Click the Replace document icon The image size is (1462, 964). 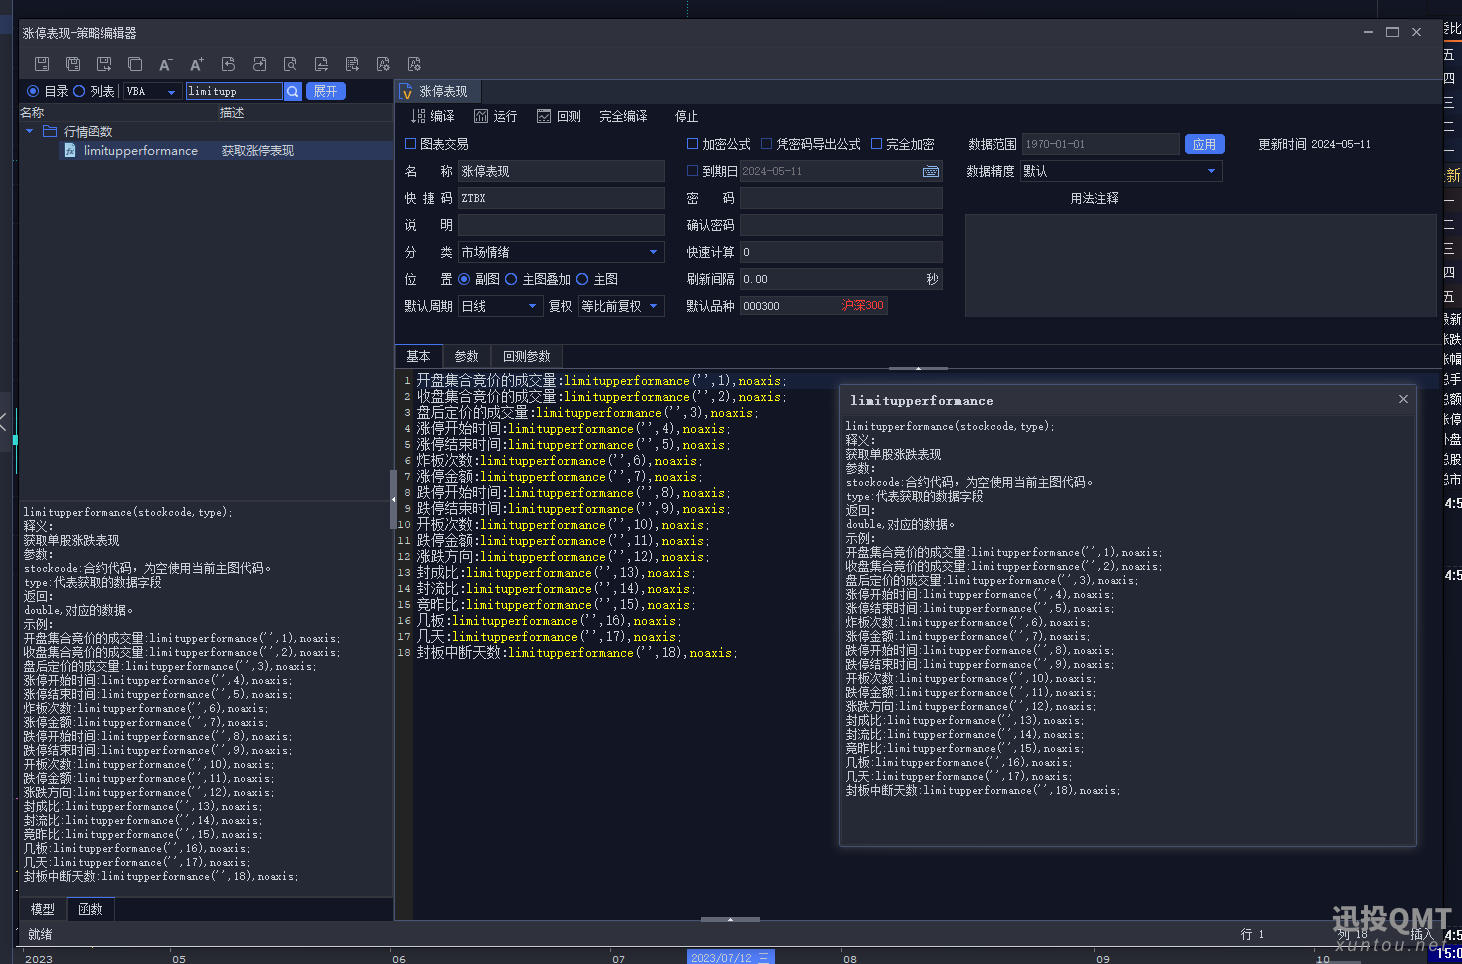321,64
